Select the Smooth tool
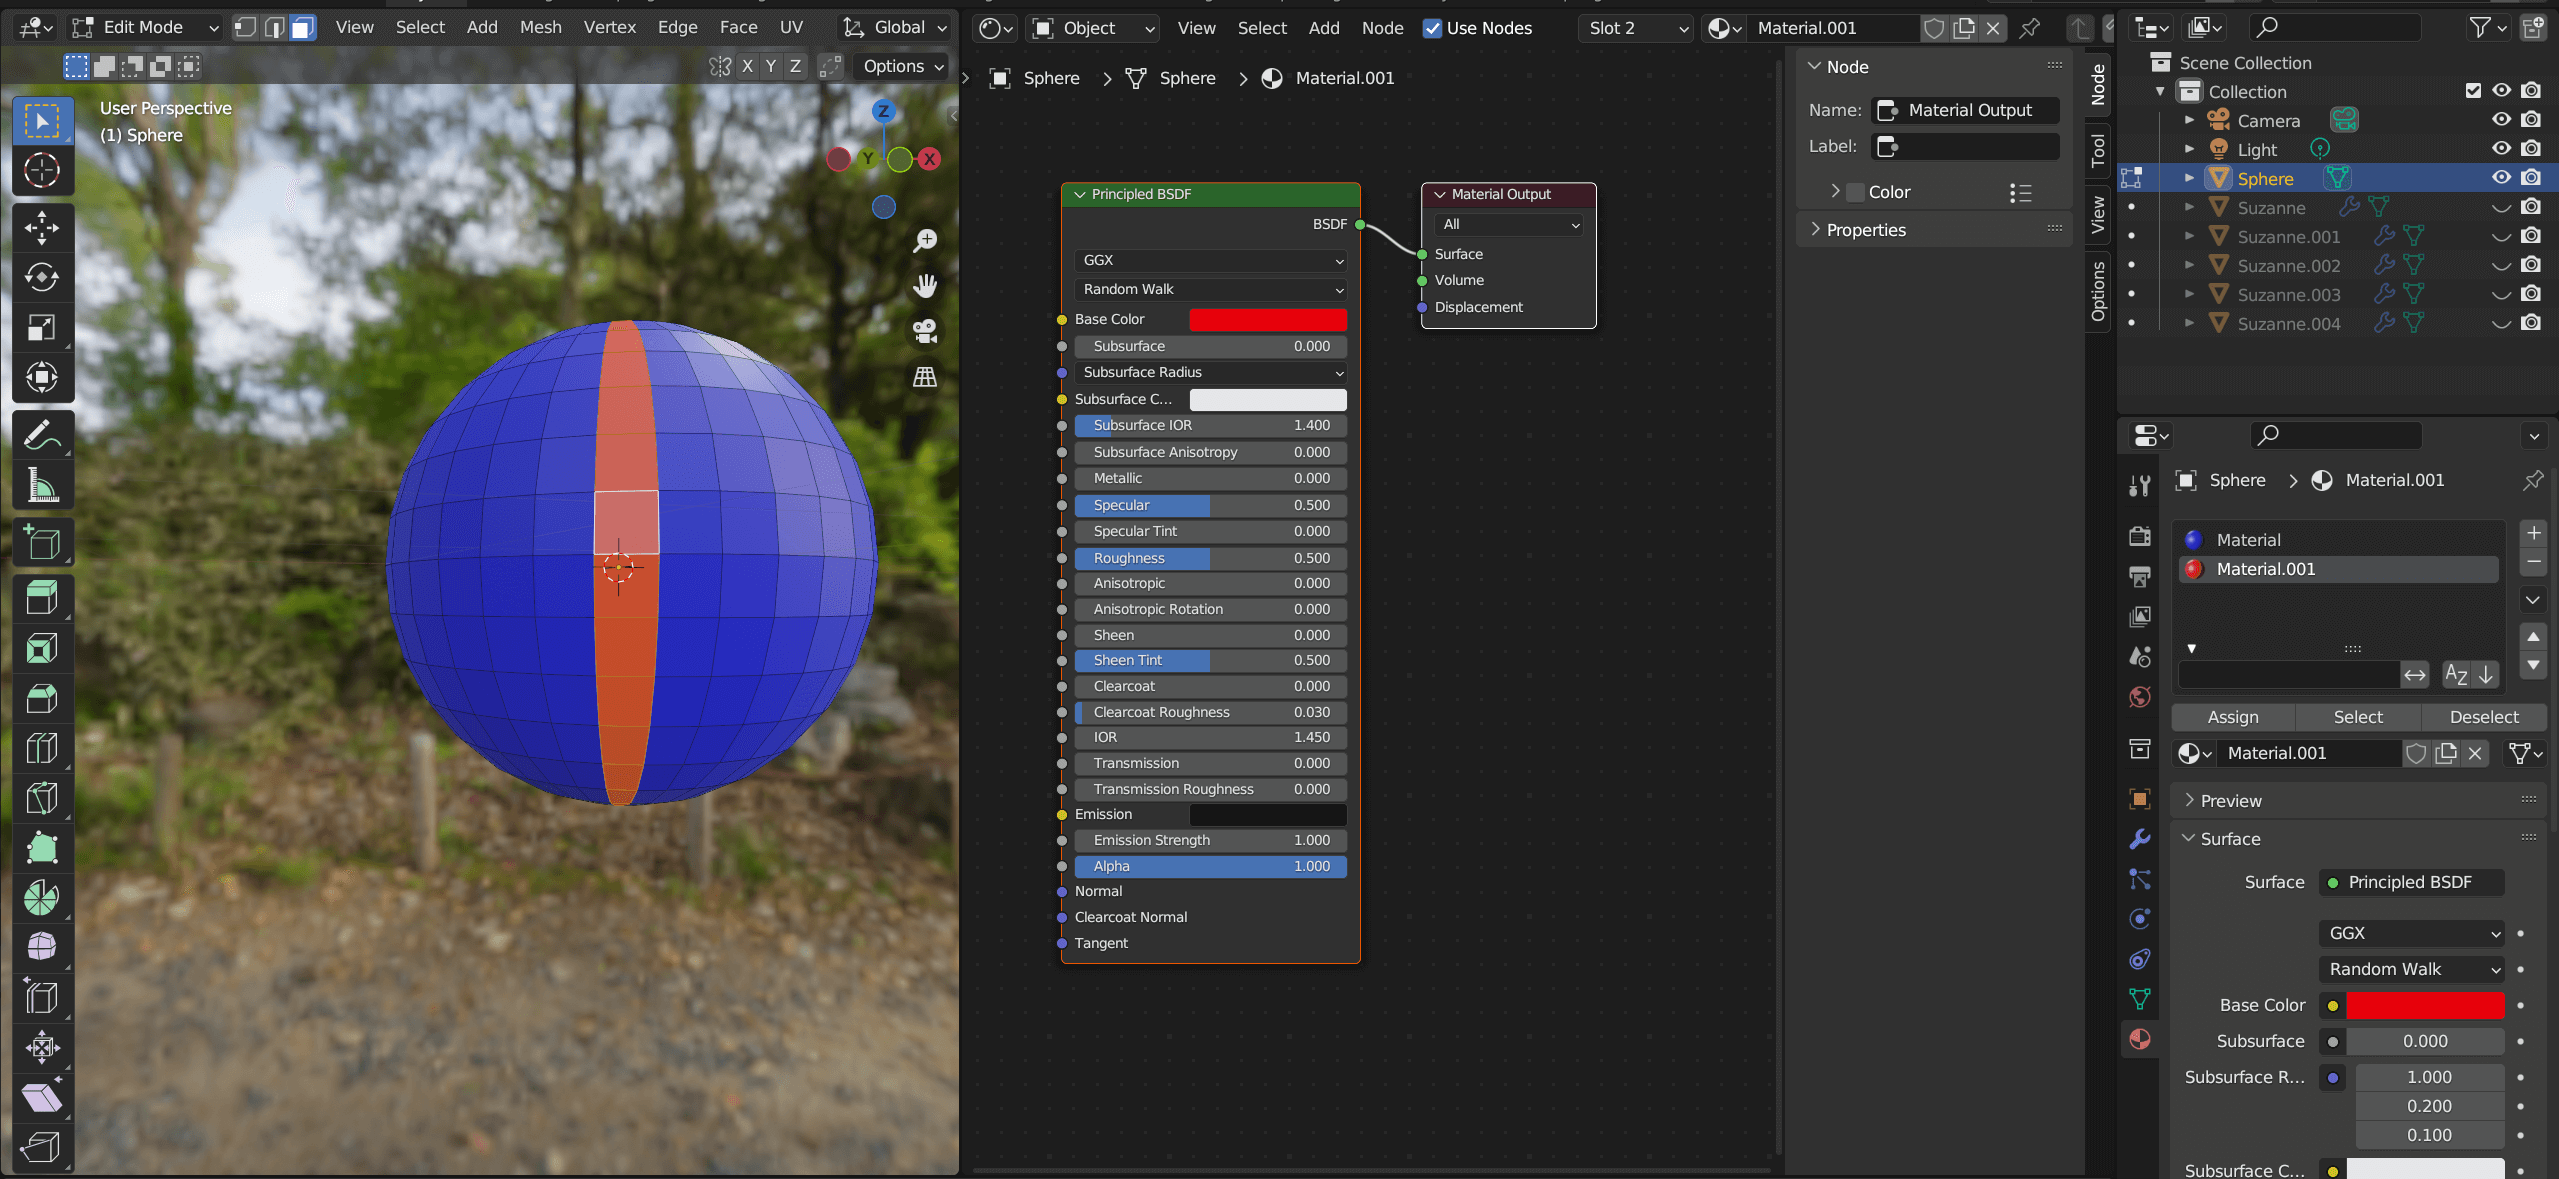The width and height of the screenshot is (2559, 1179). pos(42,947)
